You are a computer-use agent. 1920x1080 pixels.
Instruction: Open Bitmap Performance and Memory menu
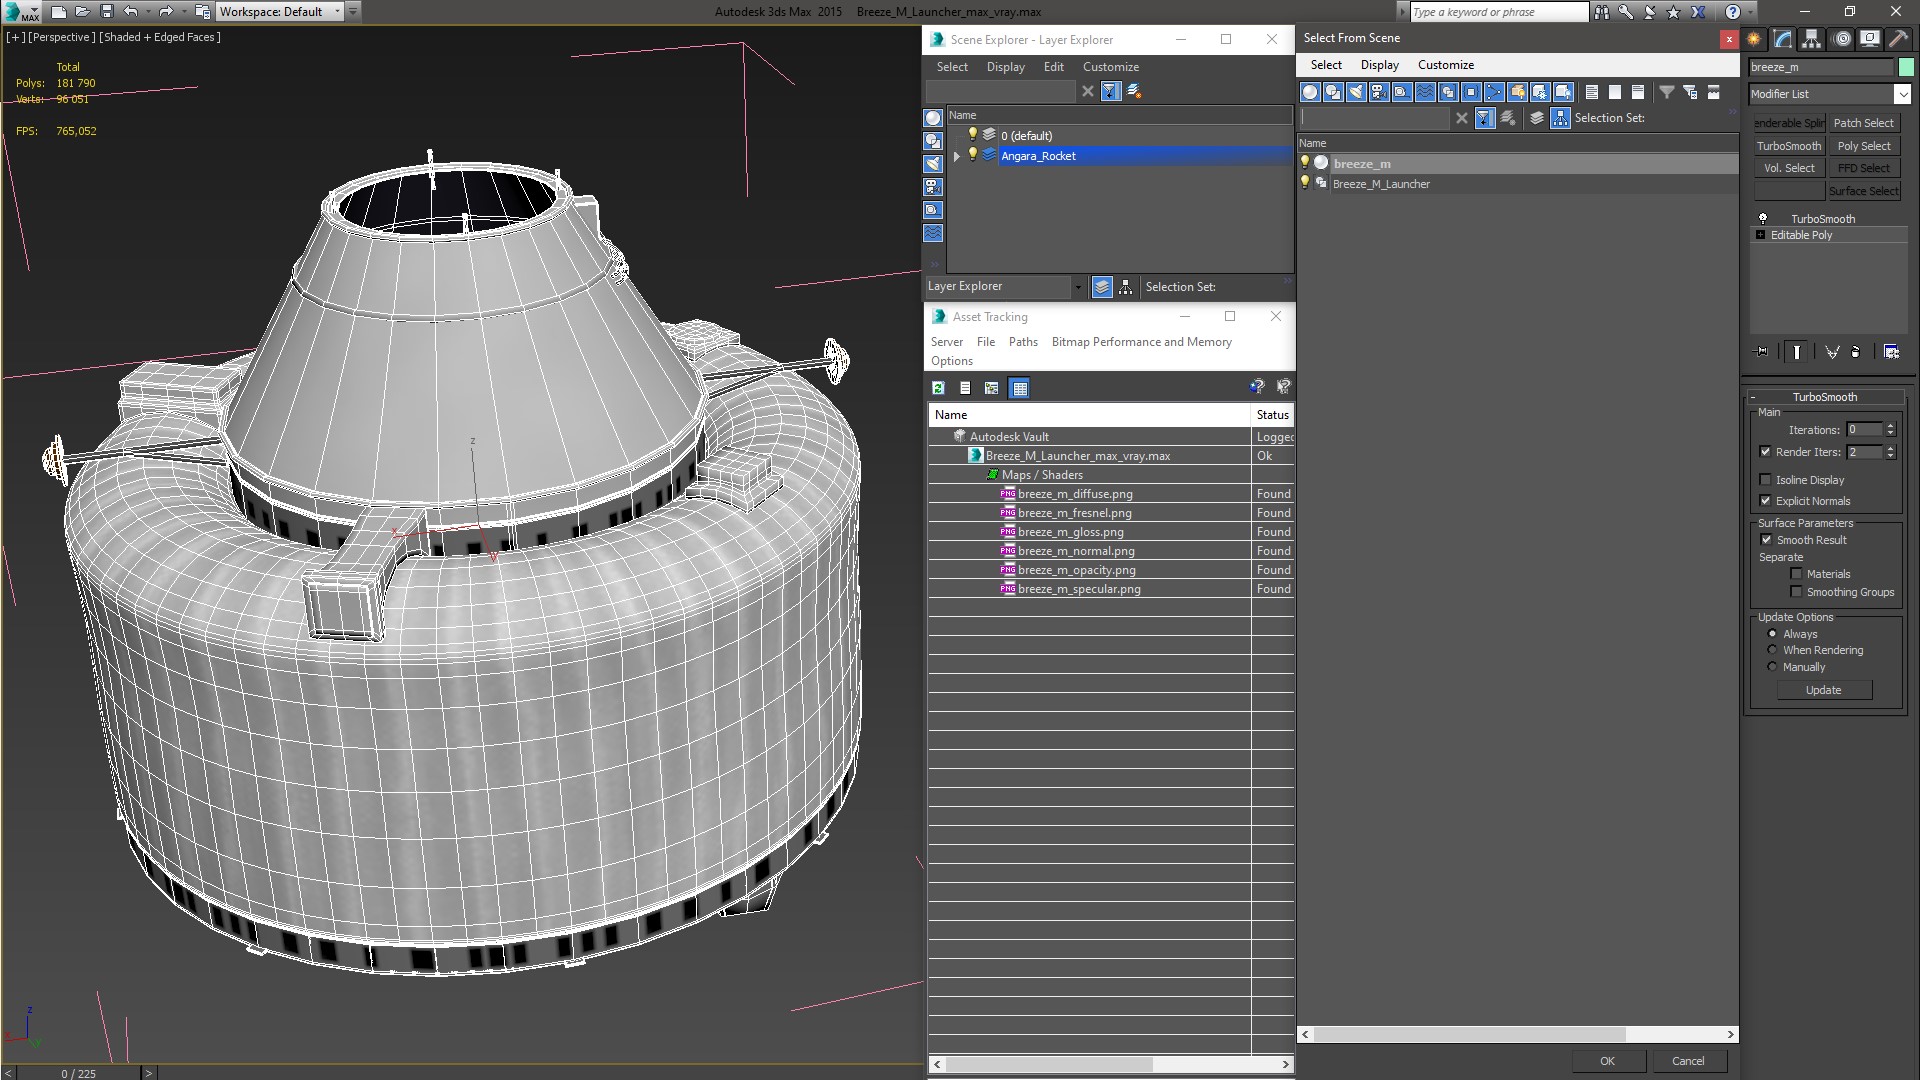1141,342
